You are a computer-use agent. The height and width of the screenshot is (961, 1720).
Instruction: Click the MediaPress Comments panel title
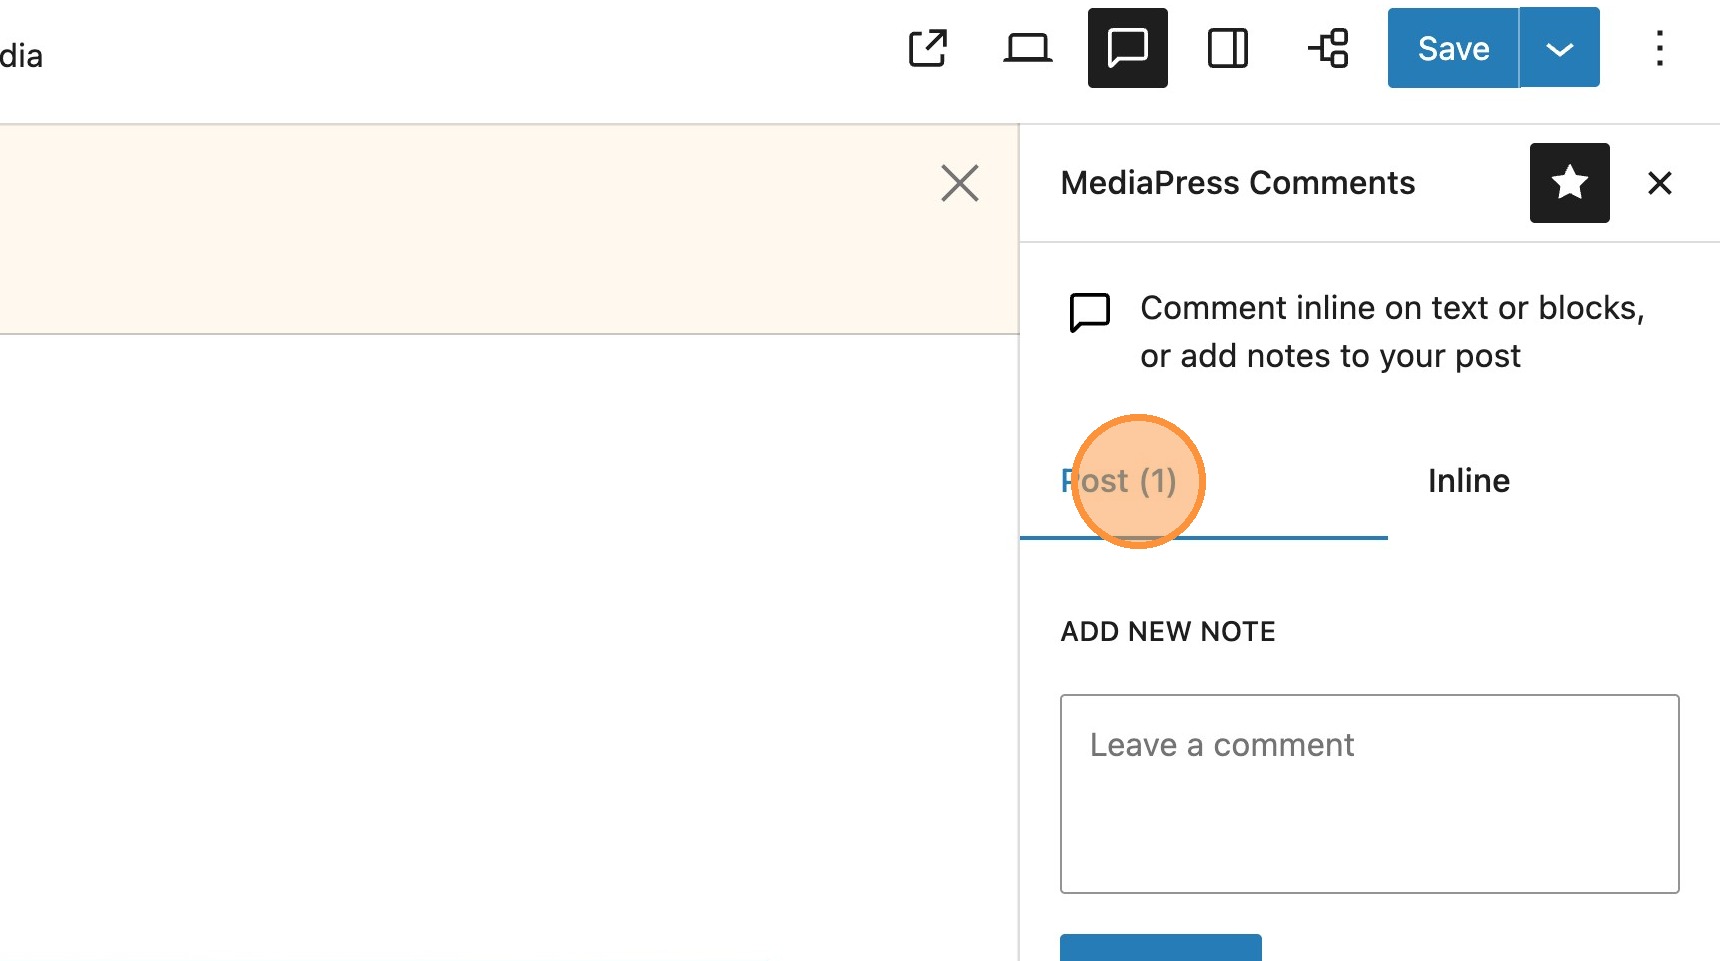coord(1237,183)
